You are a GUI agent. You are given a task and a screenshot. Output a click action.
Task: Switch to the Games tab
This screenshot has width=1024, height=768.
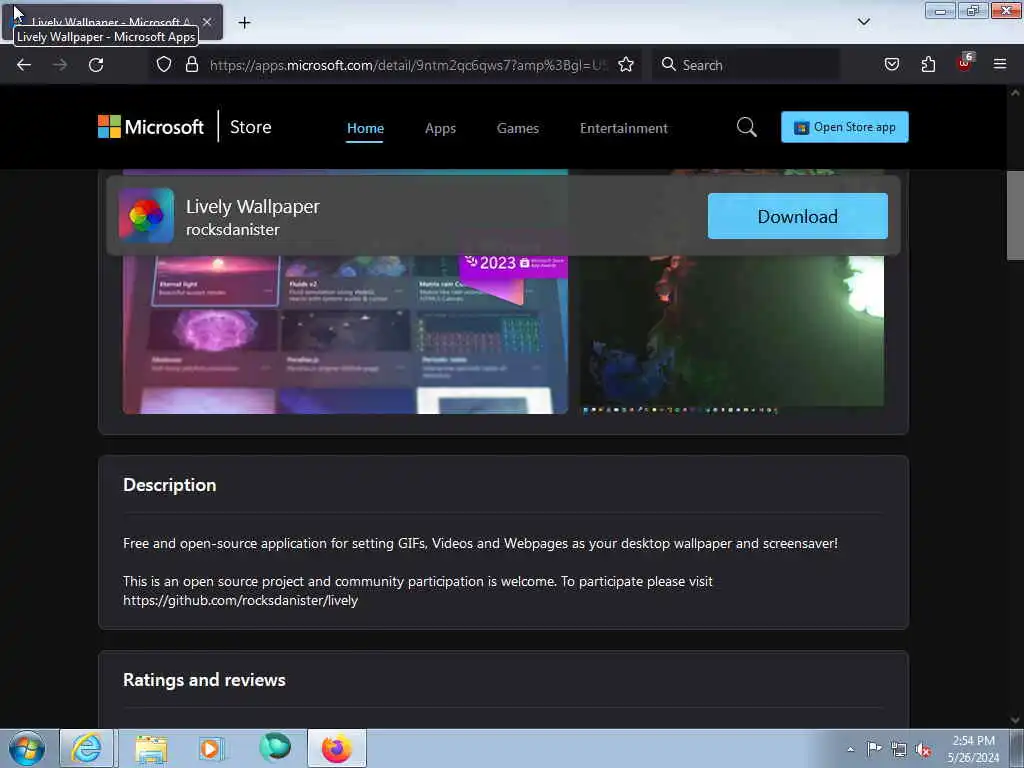pyautogui.click(x=517, y=128)
